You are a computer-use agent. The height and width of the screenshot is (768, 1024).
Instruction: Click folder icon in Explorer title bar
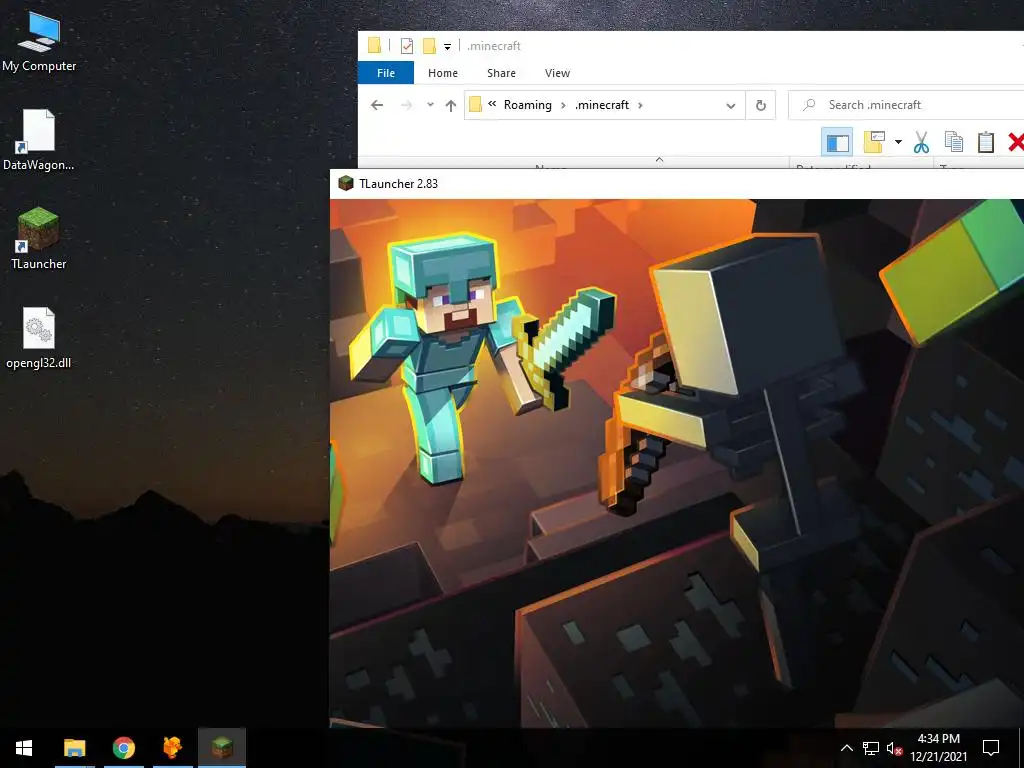coord(374,45)
